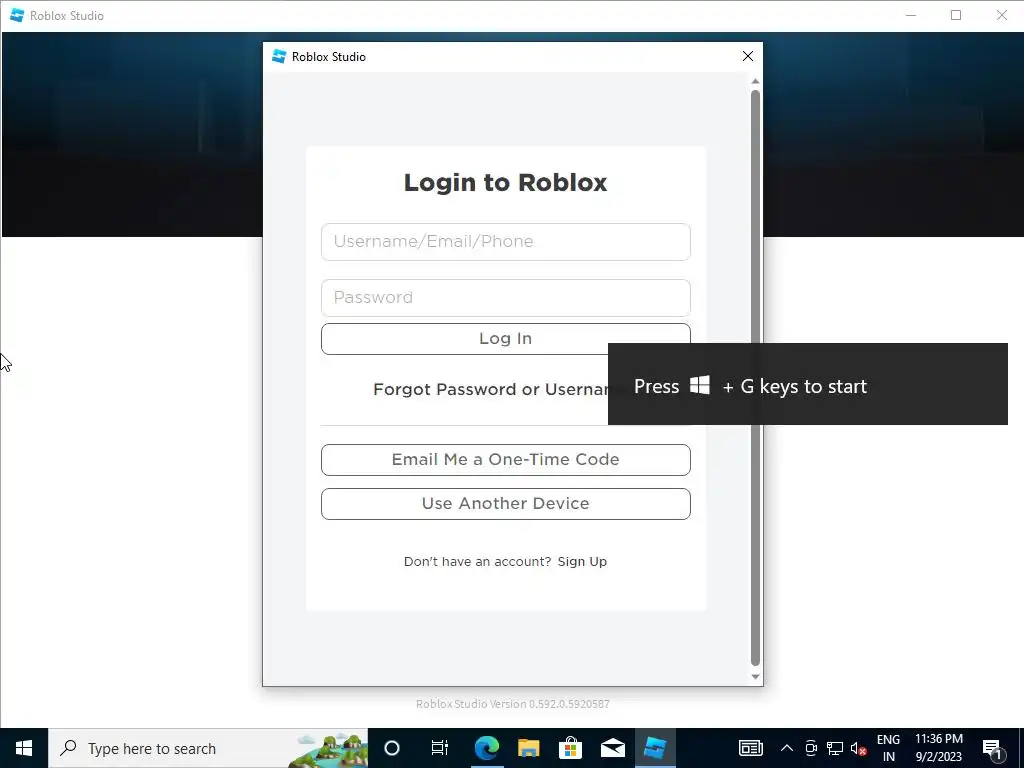Focus the Password field

point(505,298)
